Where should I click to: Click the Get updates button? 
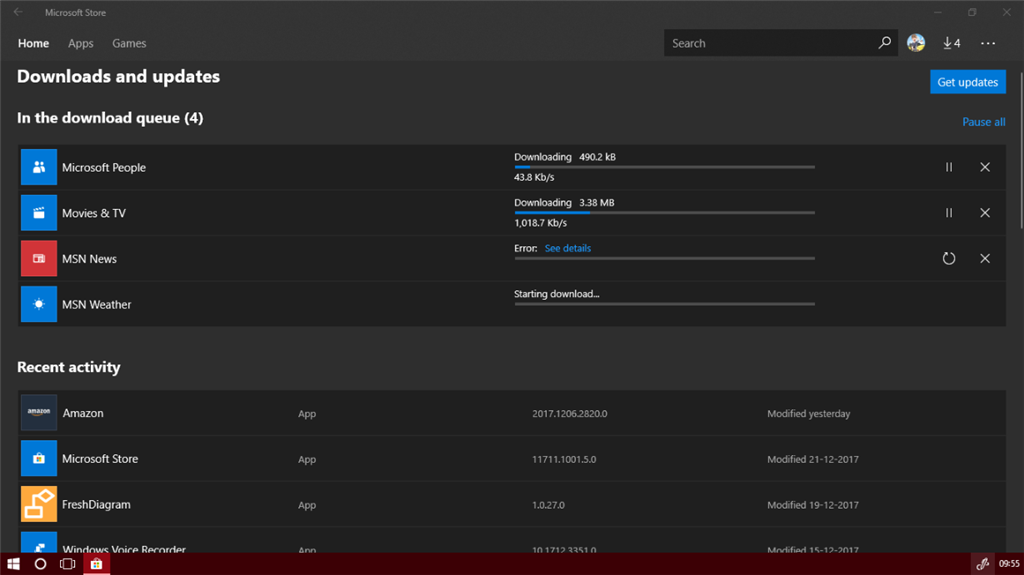pyautogui.click(x=968, y=82)
